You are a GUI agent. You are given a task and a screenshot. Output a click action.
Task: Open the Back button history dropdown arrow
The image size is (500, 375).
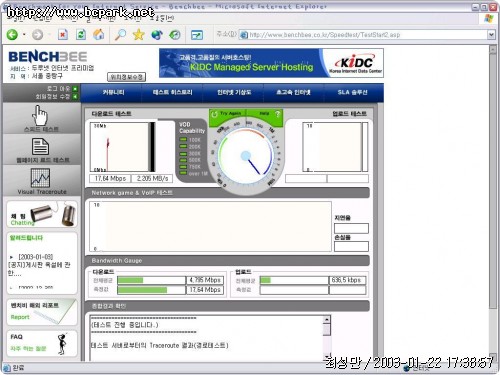pos(24,35)
